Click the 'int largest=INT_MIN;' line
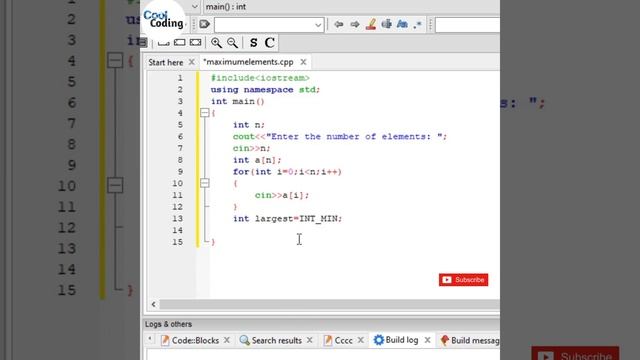The height and width of the screenshot is (360, 640). point(287,219)
